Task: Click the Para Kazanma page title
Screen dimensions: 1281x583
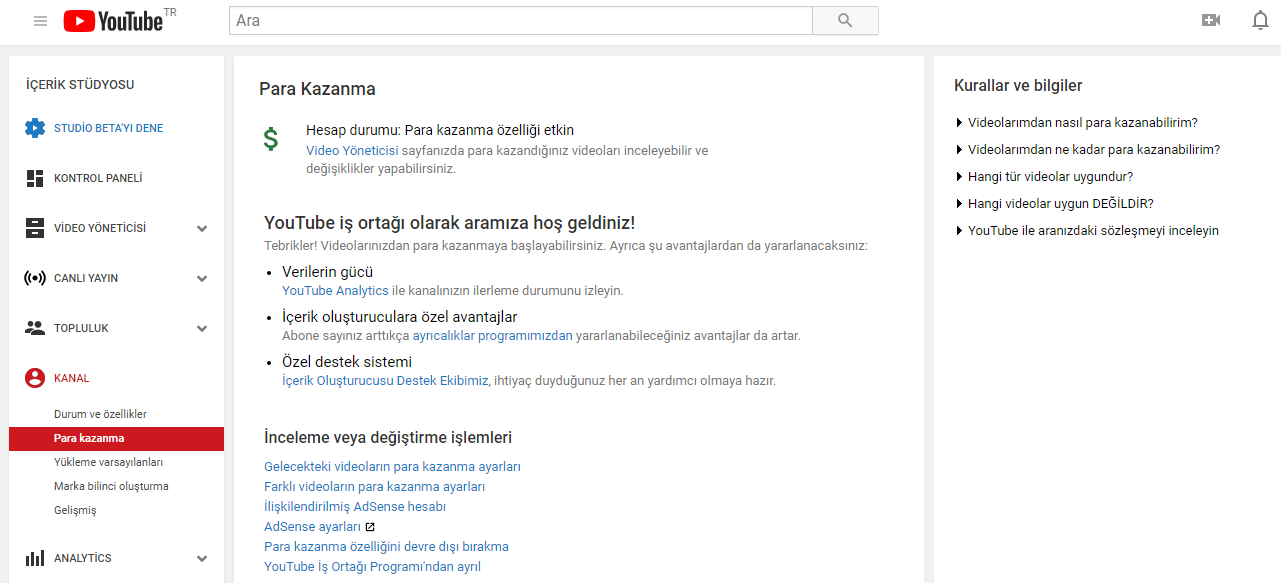Action: click(317, 89)
